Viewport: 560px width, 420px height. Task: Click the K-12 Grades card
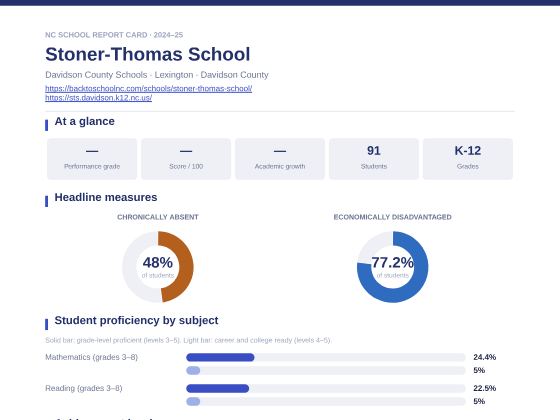468,159
